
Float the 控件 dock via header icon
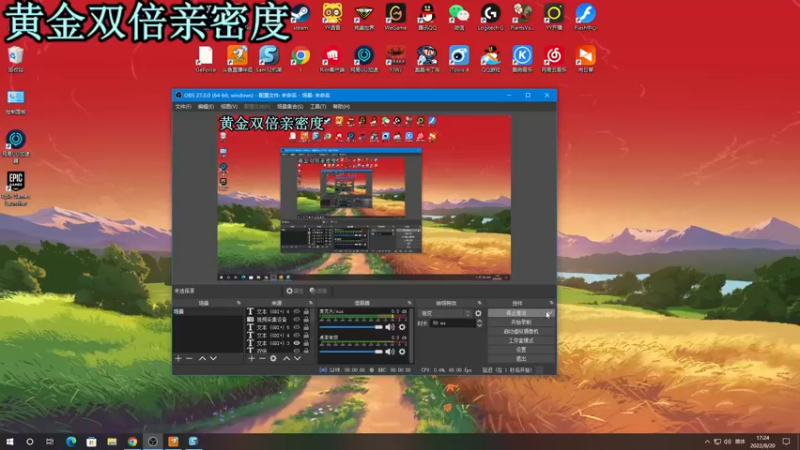coord(552,303)
